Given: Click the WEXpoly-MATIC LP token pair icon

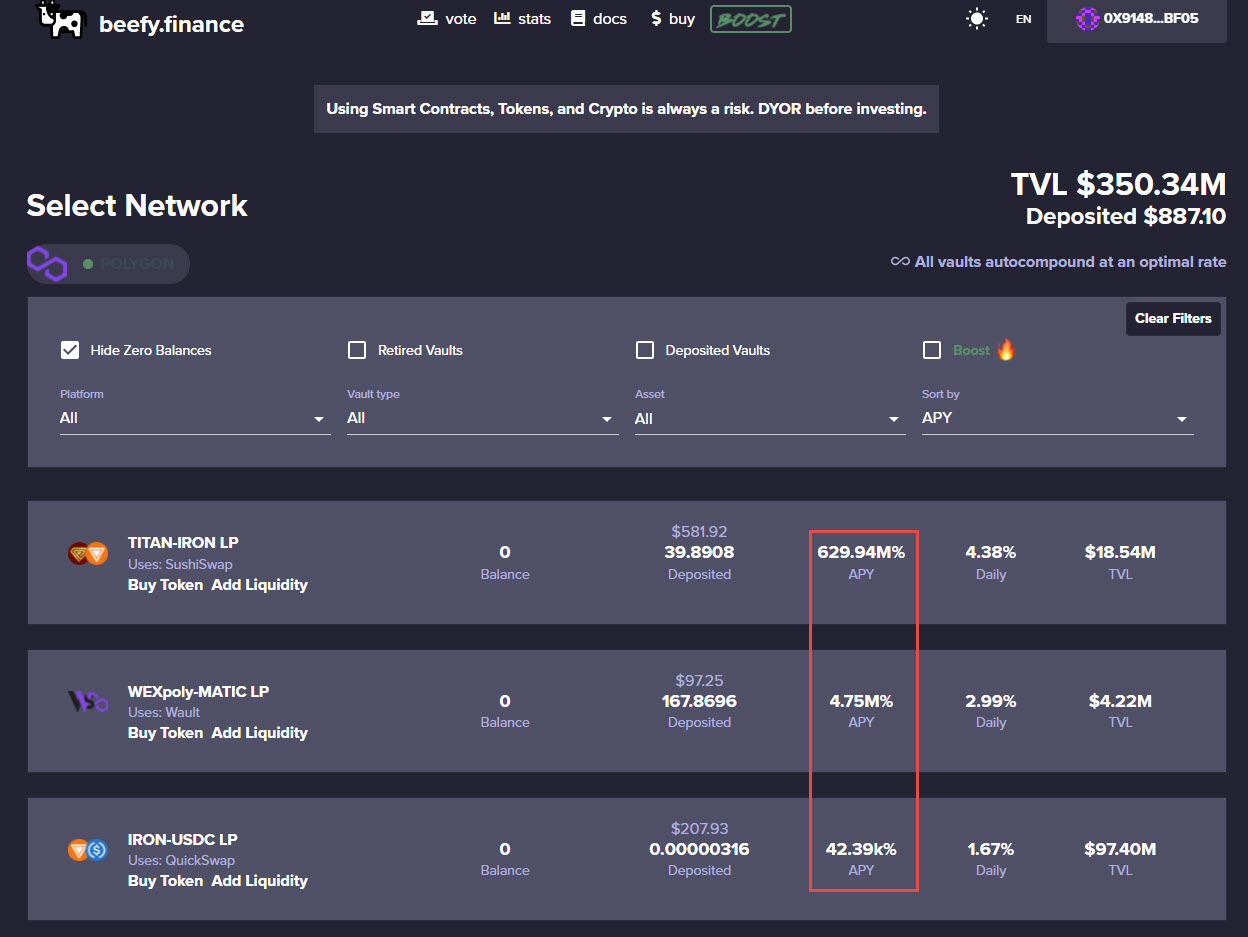Looking at the screenshot, I should pyautogui.click(x=88, y=701).
